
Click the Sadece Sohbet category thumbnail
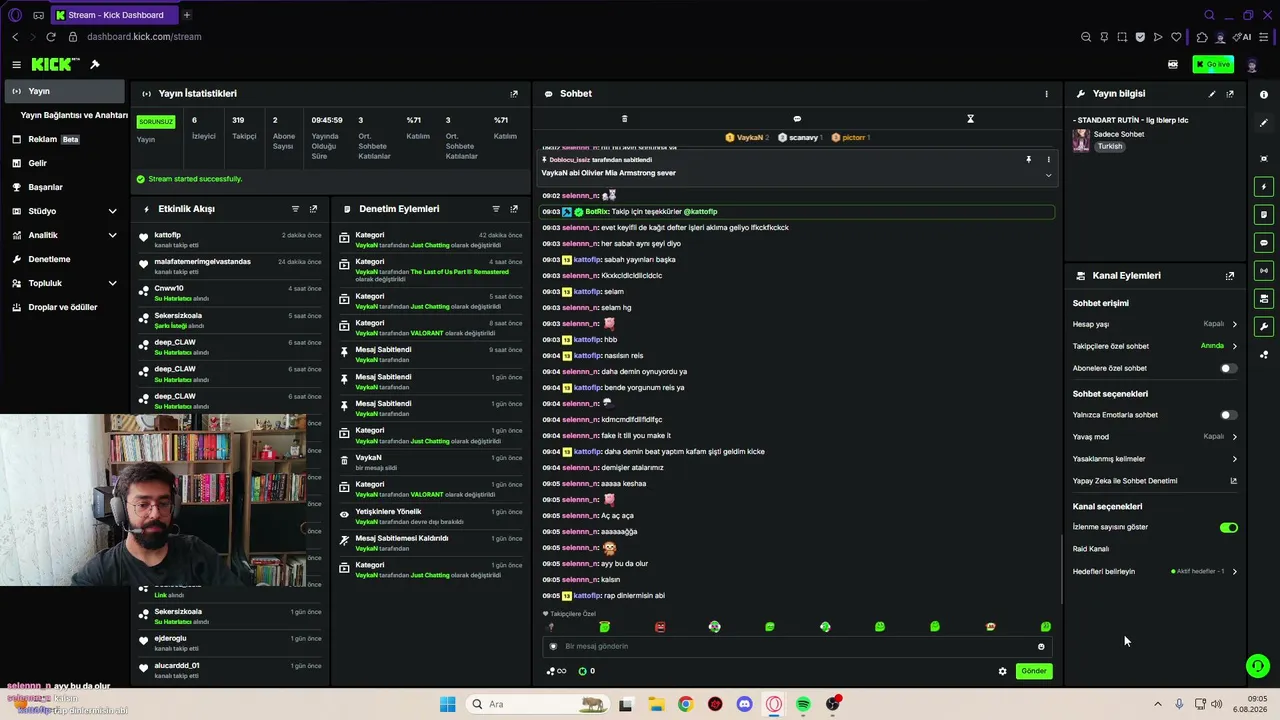tap(1081, 140)
